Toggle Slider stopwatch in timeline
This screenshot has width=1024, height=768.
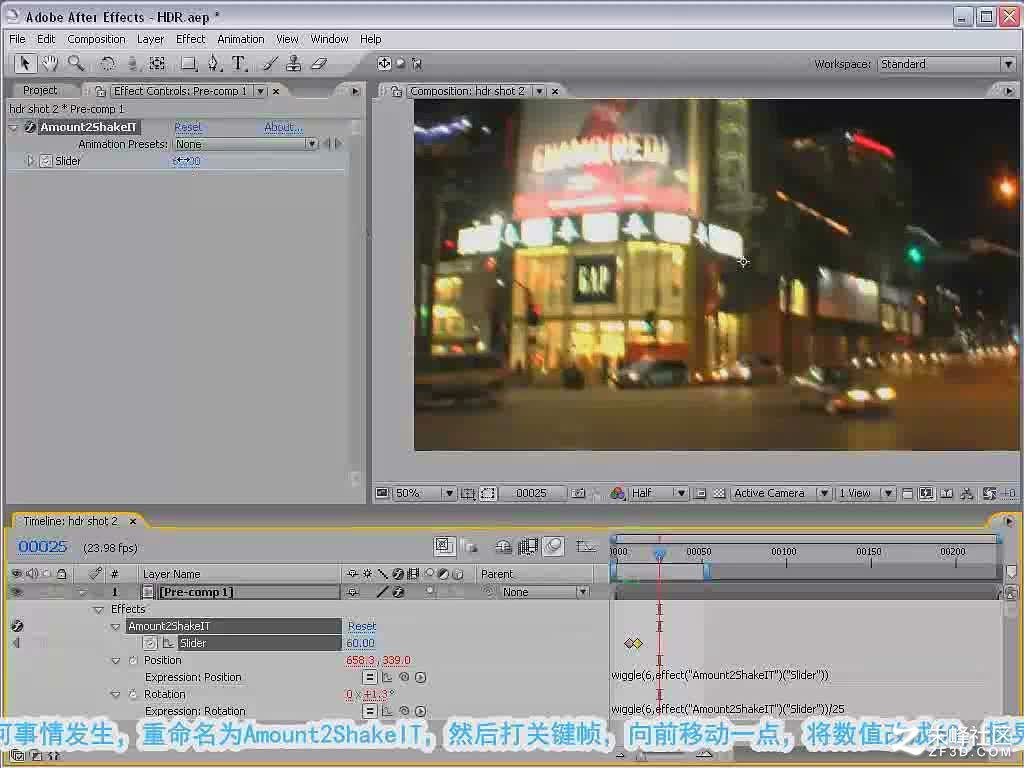(150, 643)
